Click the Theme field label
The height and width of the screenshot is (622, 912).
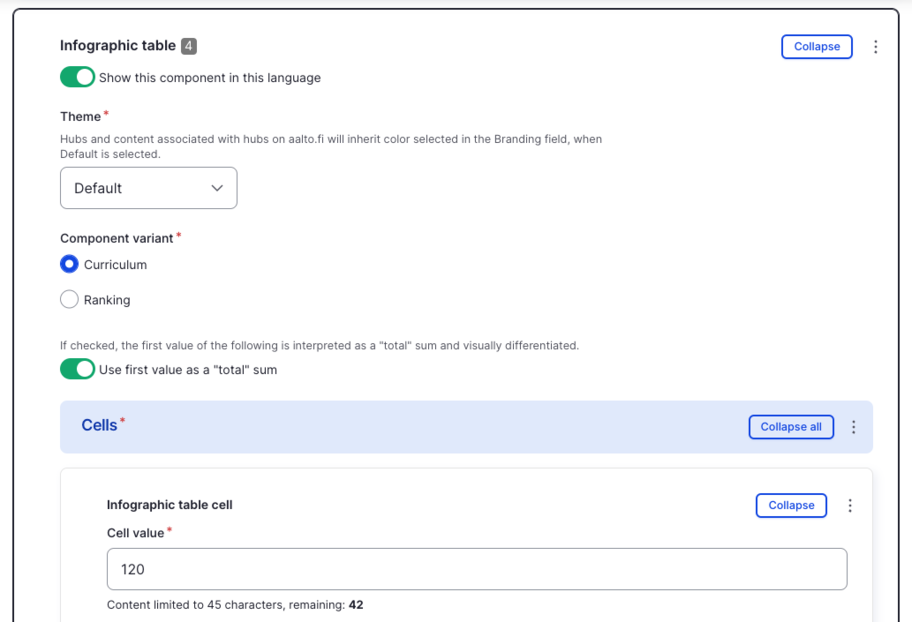click(80, 117)
